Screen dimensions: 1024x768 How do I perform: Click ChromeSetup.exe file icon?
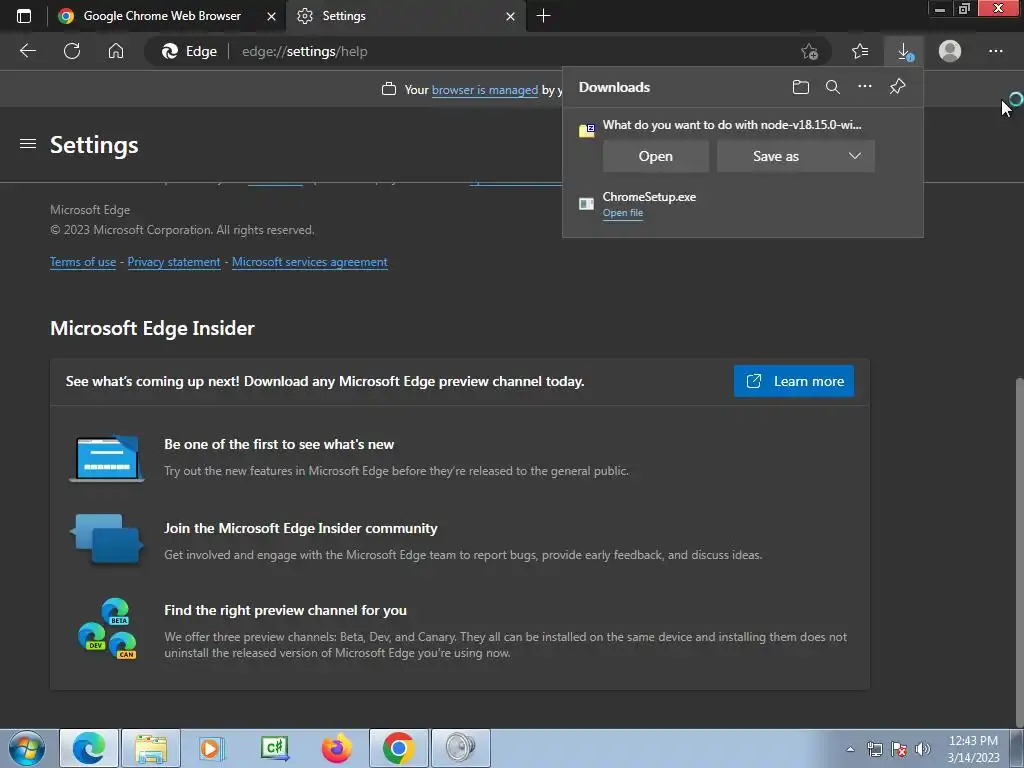586,204
